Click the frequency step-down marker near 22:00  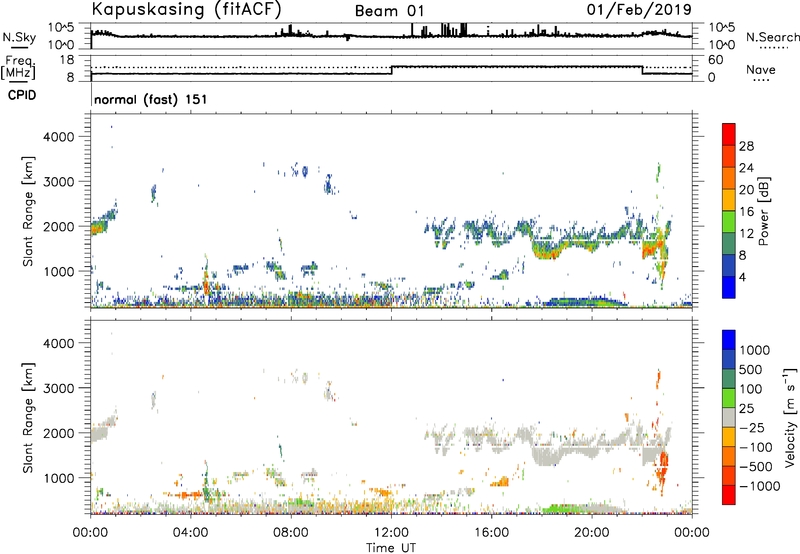(642, 70)
